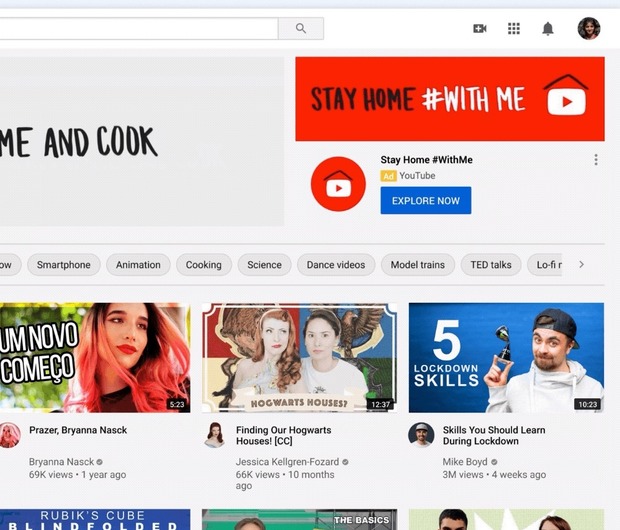Click the 10:23 duration badge
The height and width of the screenshot is (530, 620).
(x=588, y=404)
